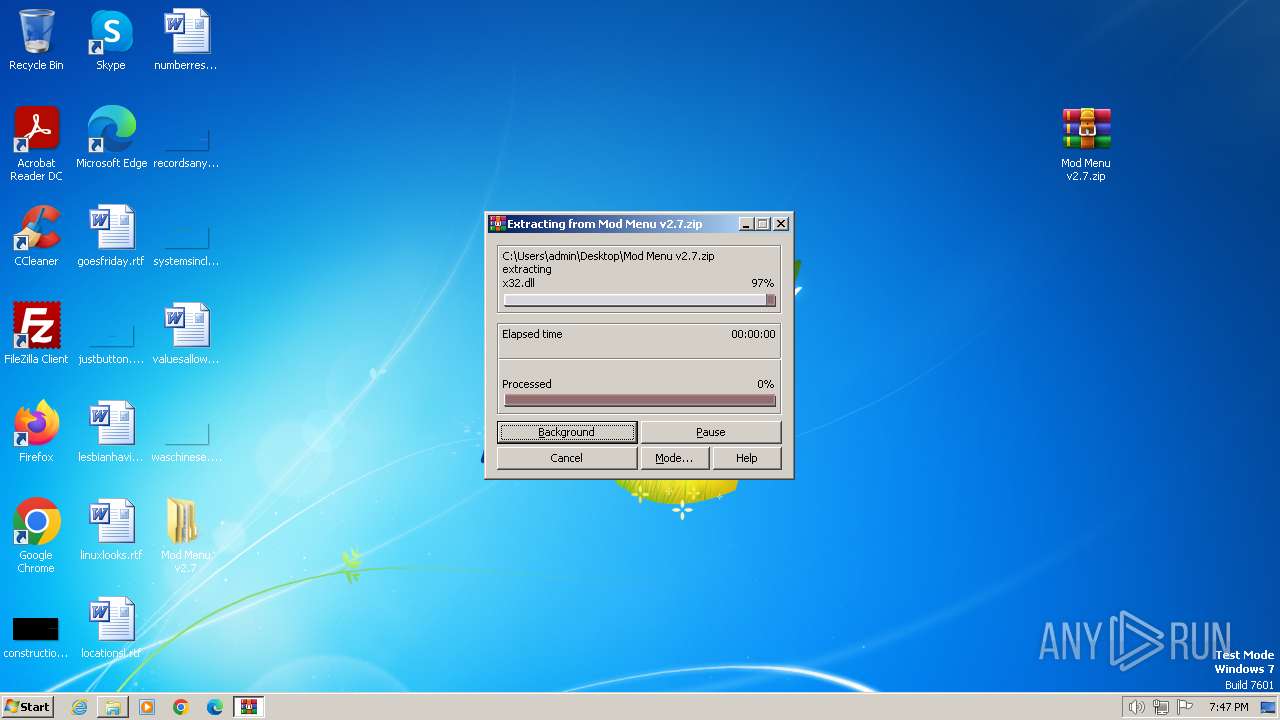Close the extraction dialog
The height and width of the screenshot is (720, 1280).
tap(781, 224)
